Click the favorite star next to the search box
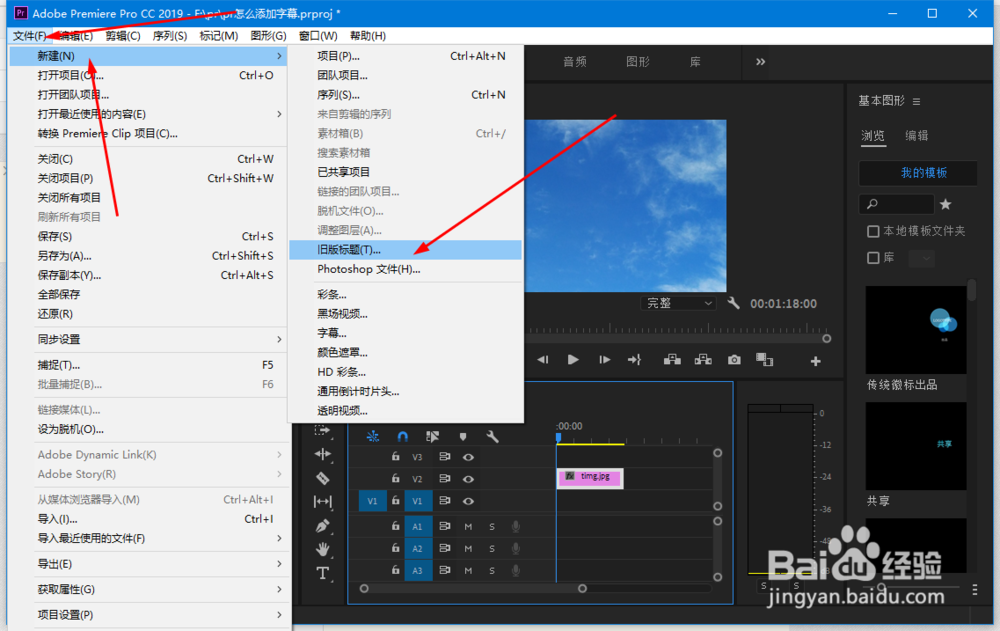The width and height of the screenshot is (1000, 631). 945,204
